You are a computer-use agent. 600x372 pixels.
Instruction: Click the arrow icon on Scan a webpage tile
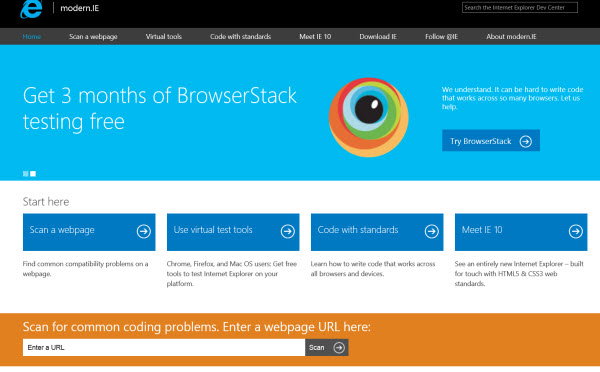(x=143, y=231)
